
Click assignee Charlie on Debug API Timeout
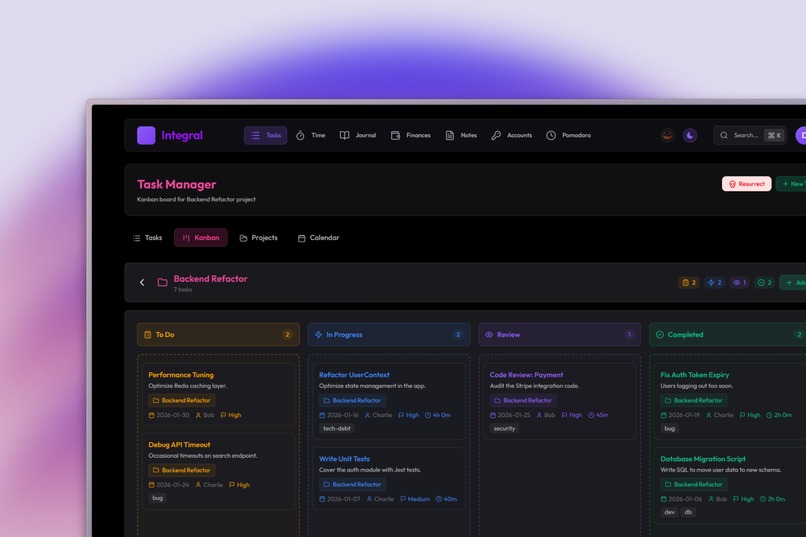click(209, 485)
